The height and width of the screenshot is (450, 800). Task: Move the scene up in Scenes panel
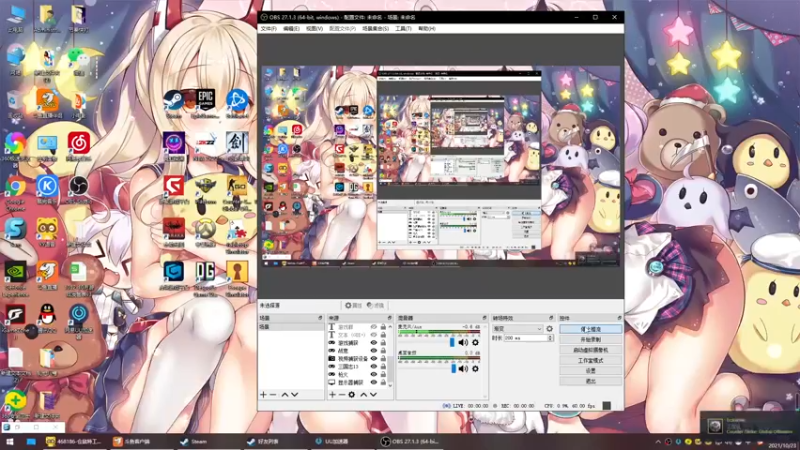(285, 394)
